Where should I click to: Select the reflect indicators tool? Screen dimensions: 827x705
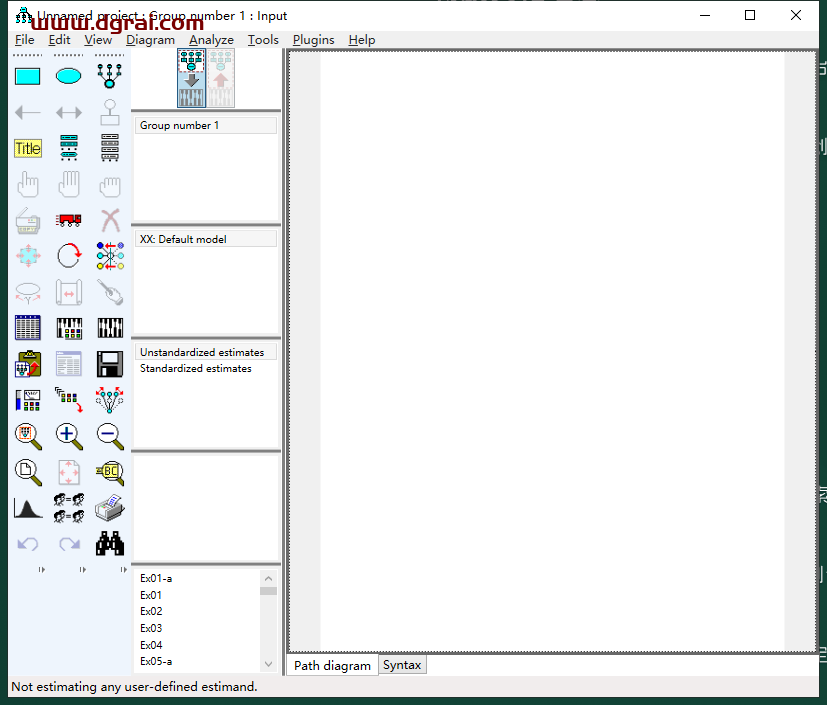pyautogui.click(x=110, y=256)
